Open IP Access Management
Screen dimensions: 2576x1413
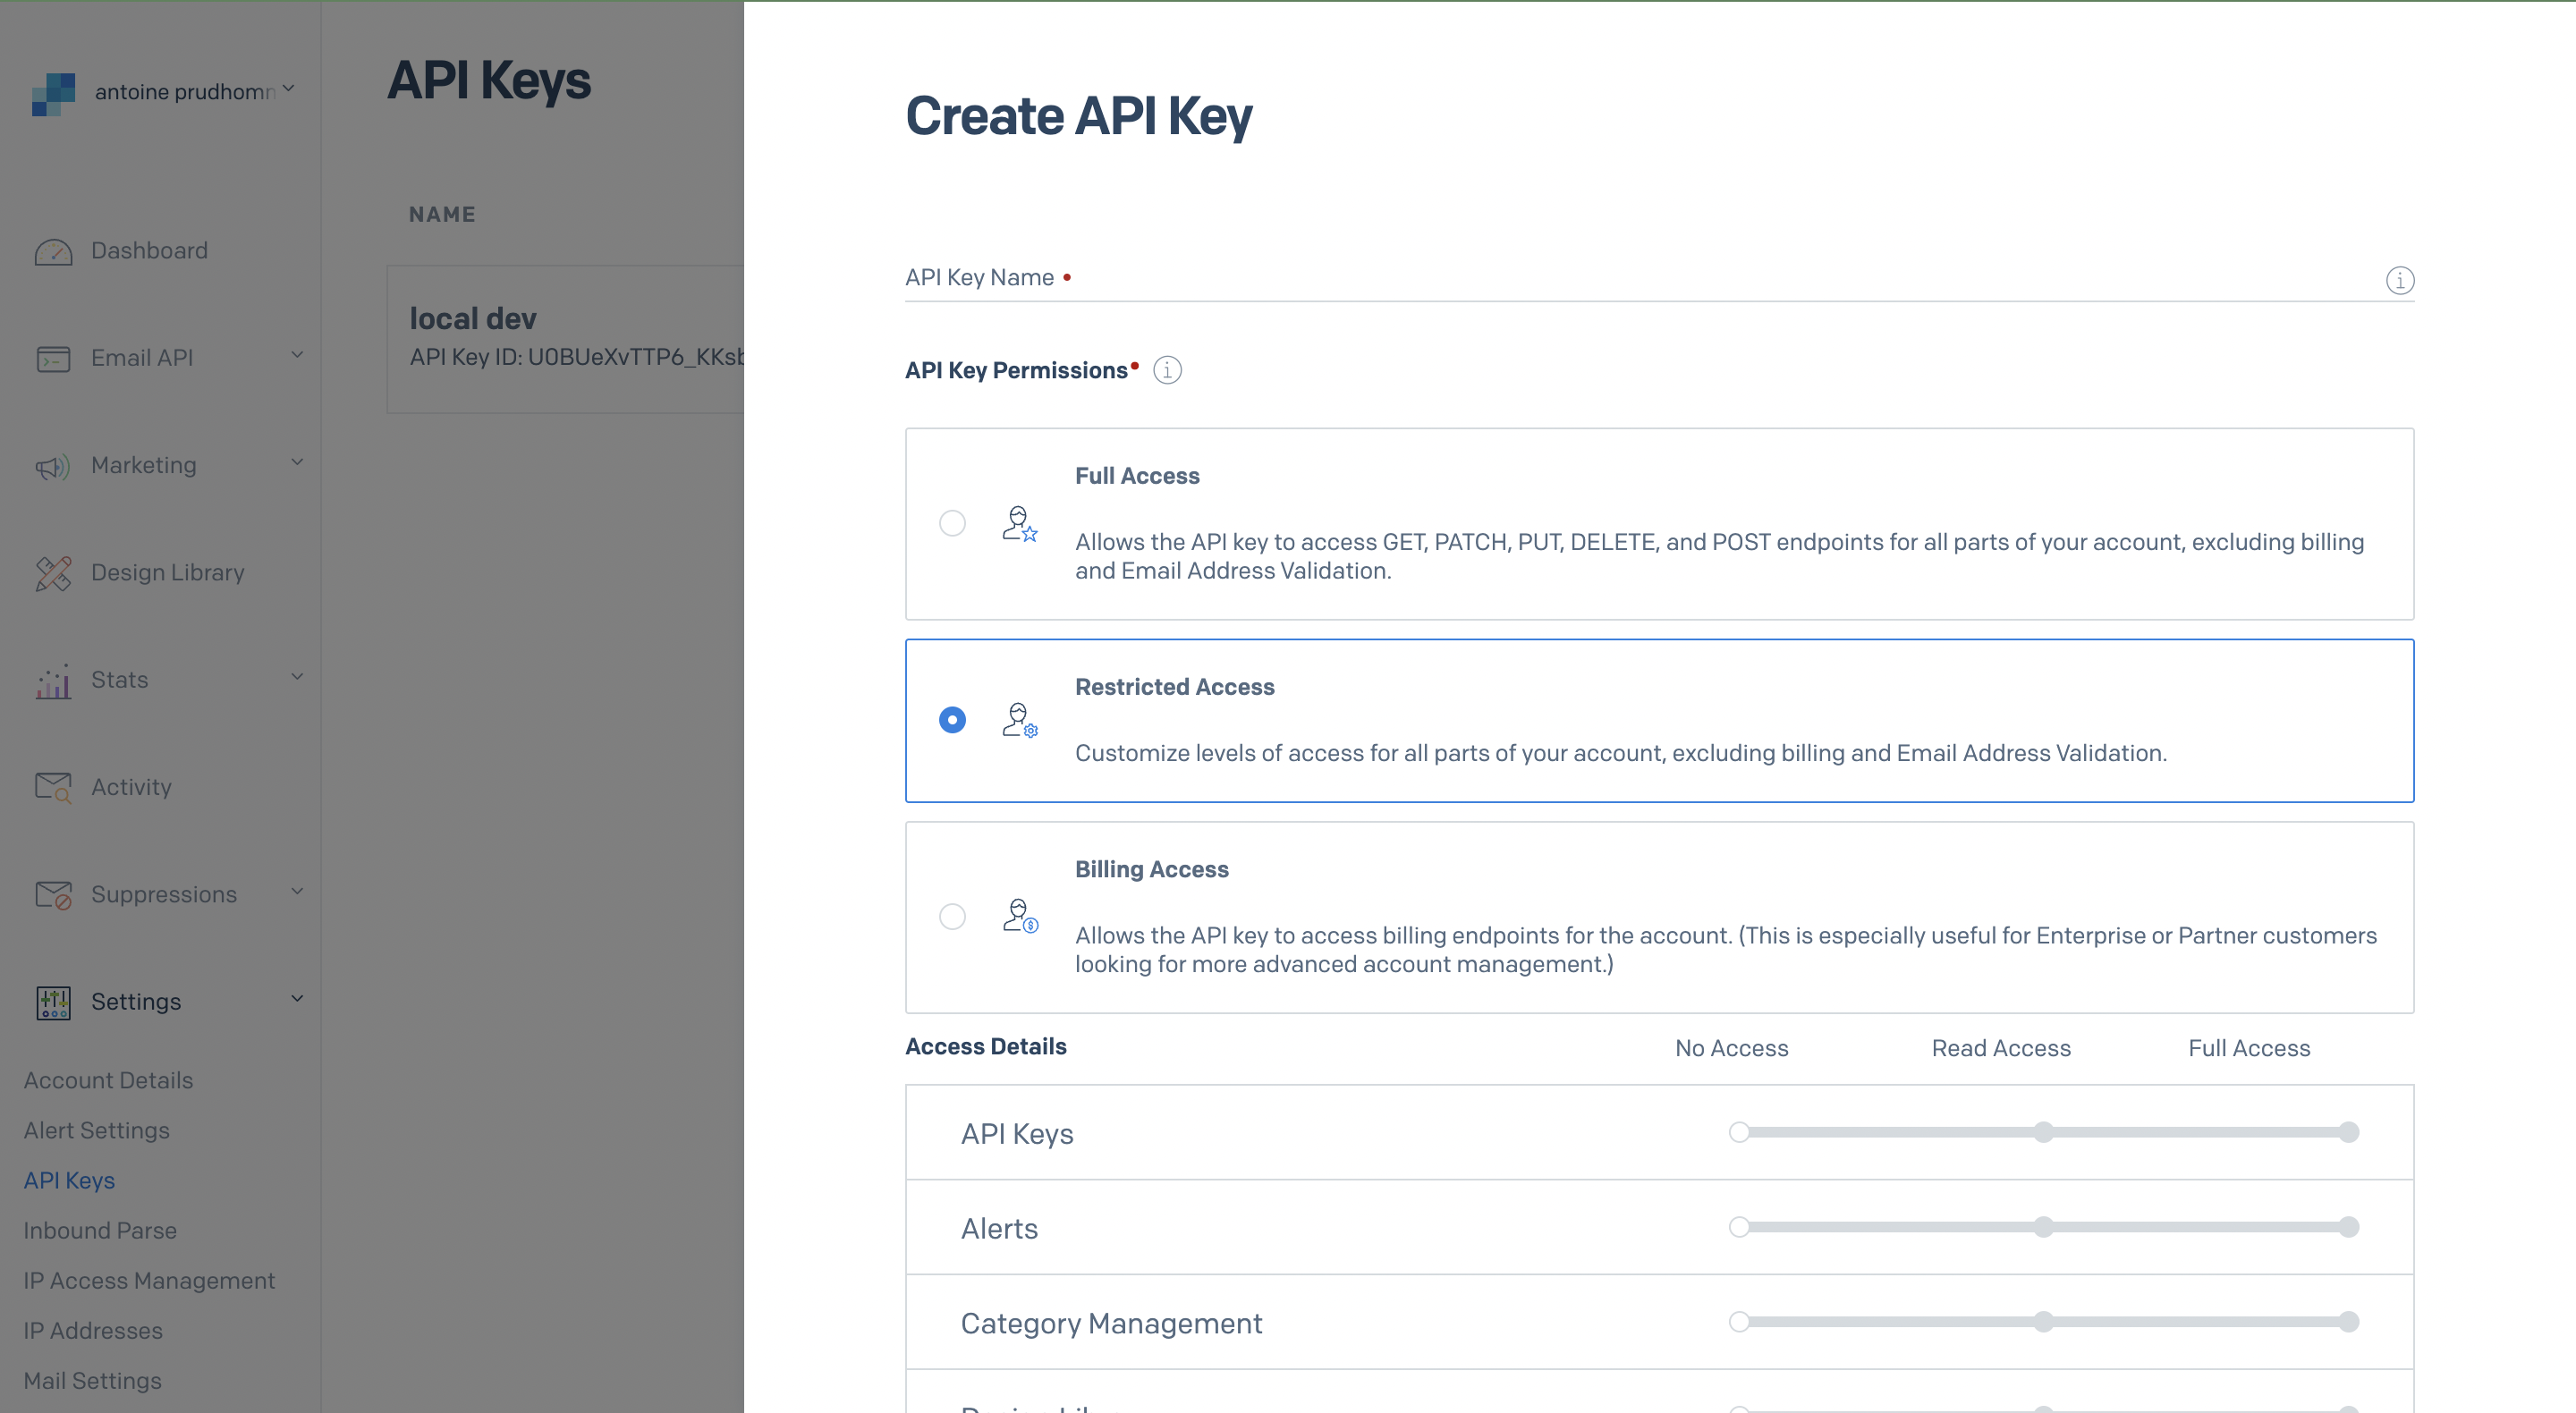(x=149, y=1281)
